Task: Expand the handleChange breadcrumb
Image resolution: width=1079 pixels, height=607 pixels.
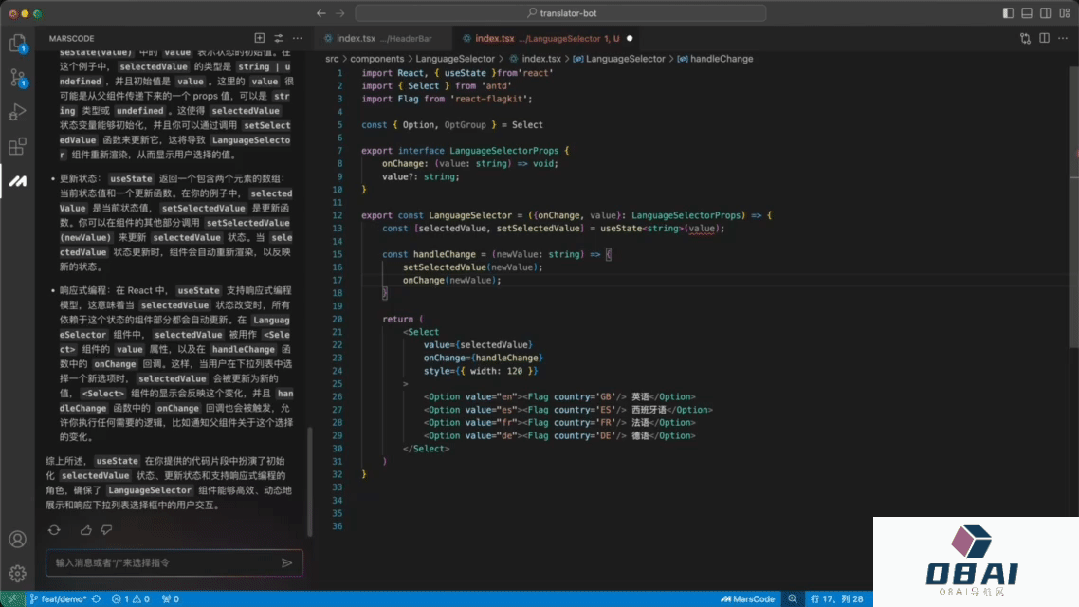Action: 720,59
